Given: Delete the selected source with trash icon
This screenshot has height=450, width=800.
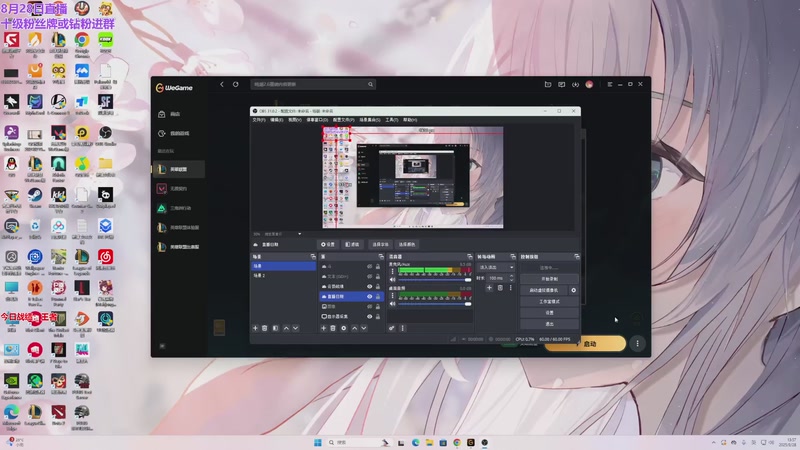Looking at the screenshot, I should pyautogui.click(x=333, y=328).
